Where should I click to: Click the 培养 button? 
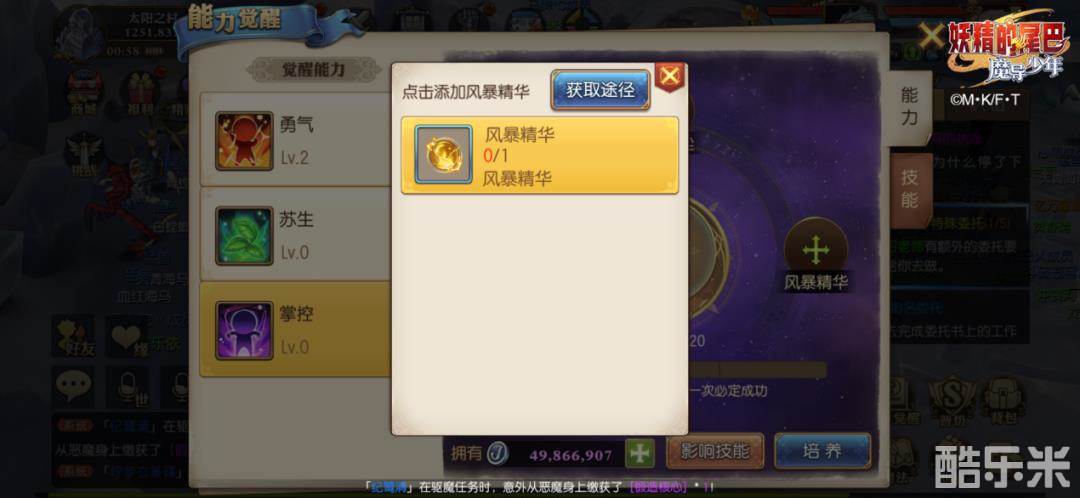tap(822, 452)
